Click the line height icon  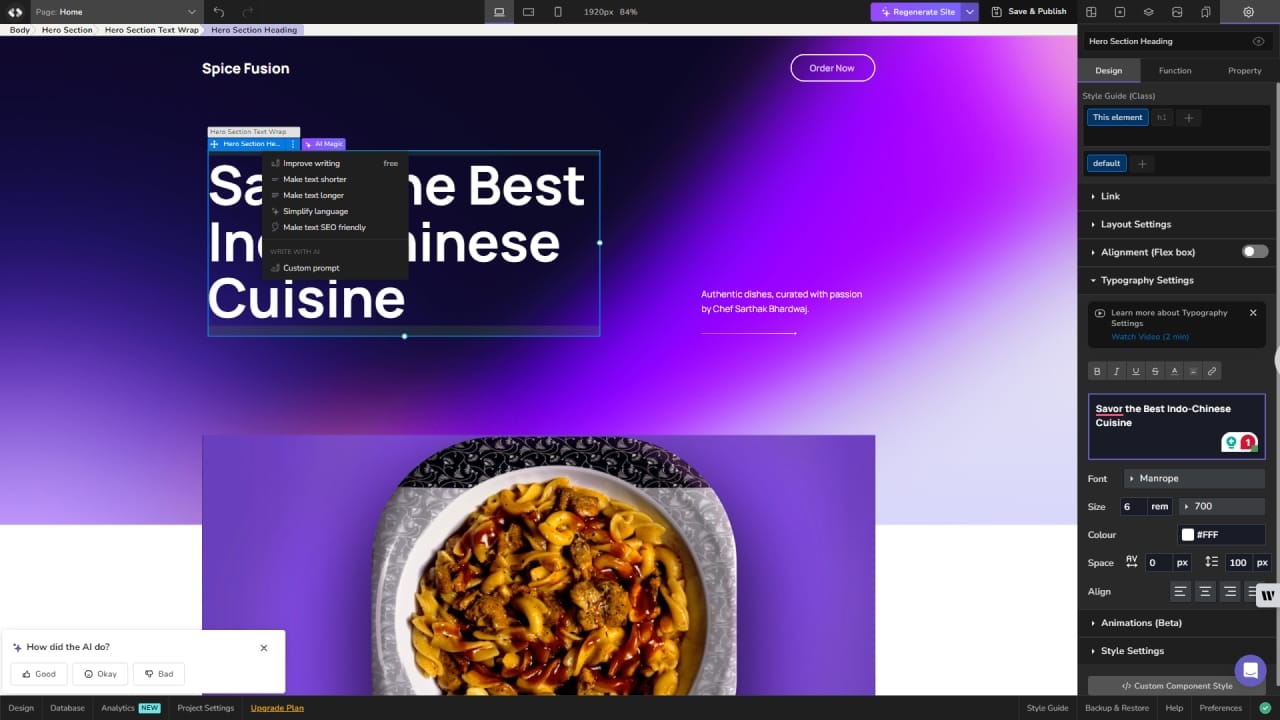pyautogui.click(x=1211, y=562)
